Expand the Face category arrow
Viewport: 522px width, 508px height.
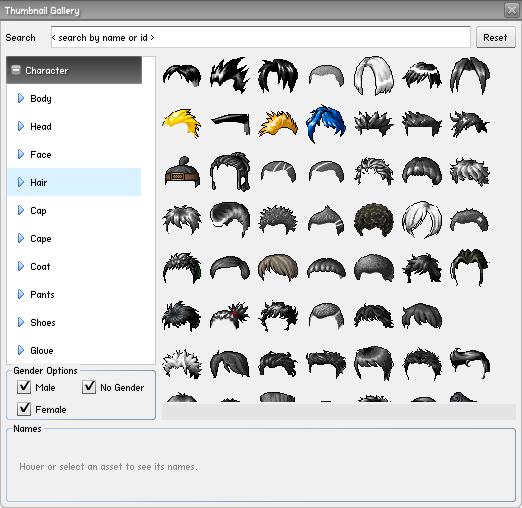pyautogui.click(x=21, y=154)
